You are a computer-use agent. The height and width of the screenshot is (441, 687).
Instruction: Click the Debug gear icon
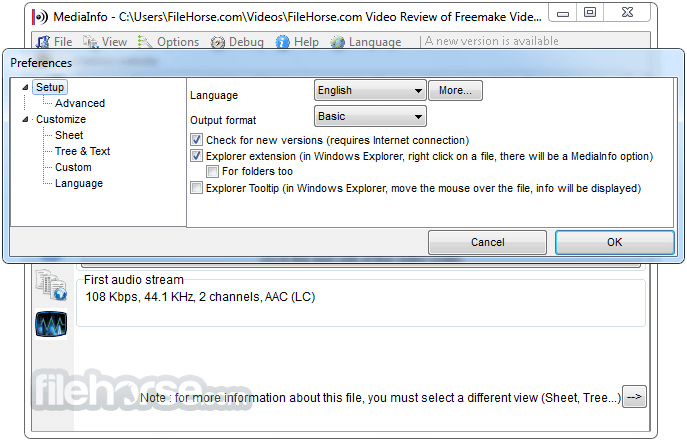(x=217, y=42)
